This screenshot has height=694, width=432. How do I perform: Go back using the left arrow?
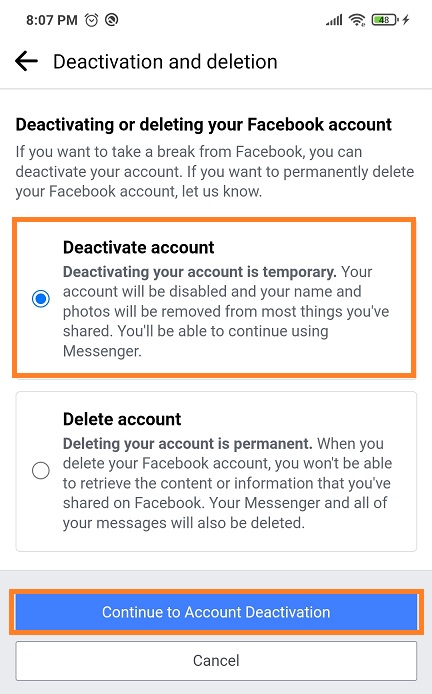(26, 61)
